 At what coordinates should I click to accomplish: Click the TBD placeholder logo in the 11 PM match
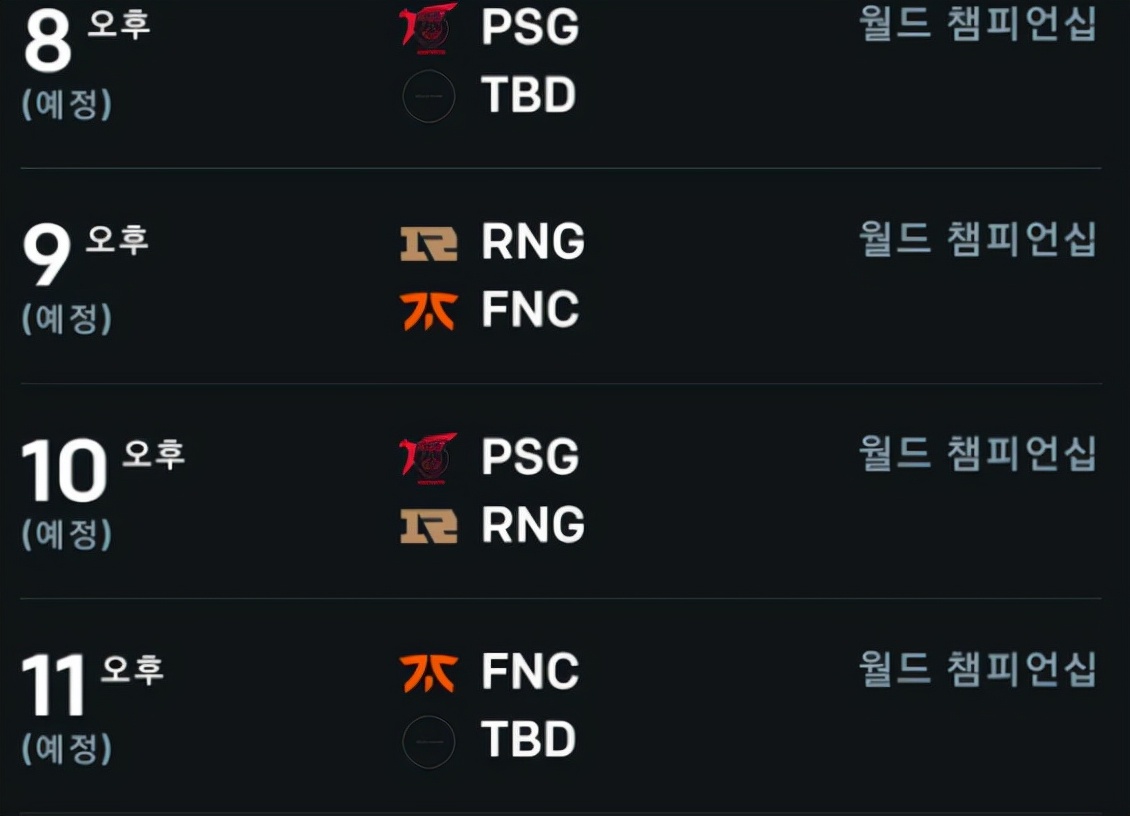(x=428, y=742)
